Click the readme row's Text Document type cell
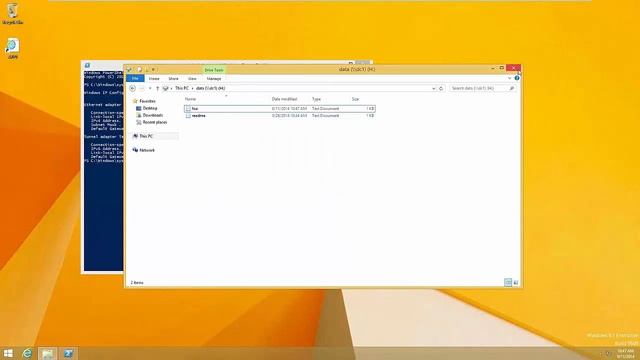The width and height of the screenshot is (640, 360). 325,116
